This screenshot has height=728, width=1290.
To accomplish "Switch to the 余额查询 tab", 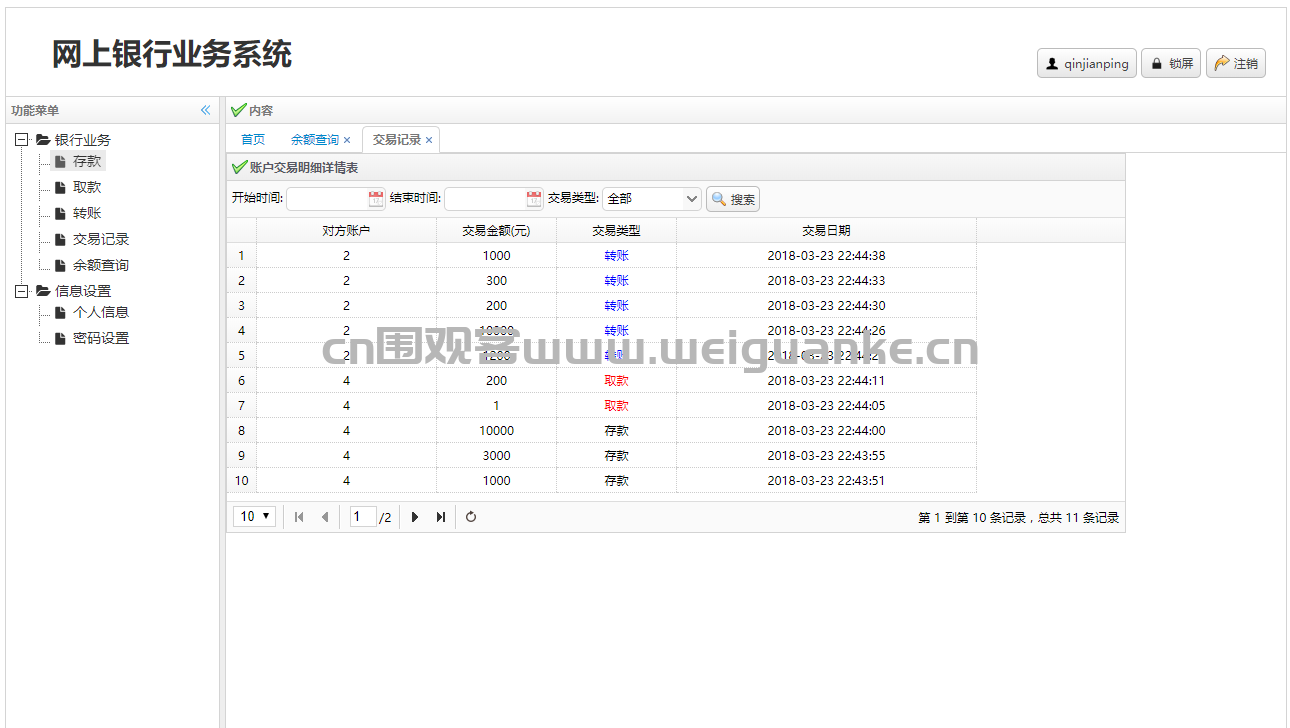I will point(315,140).
